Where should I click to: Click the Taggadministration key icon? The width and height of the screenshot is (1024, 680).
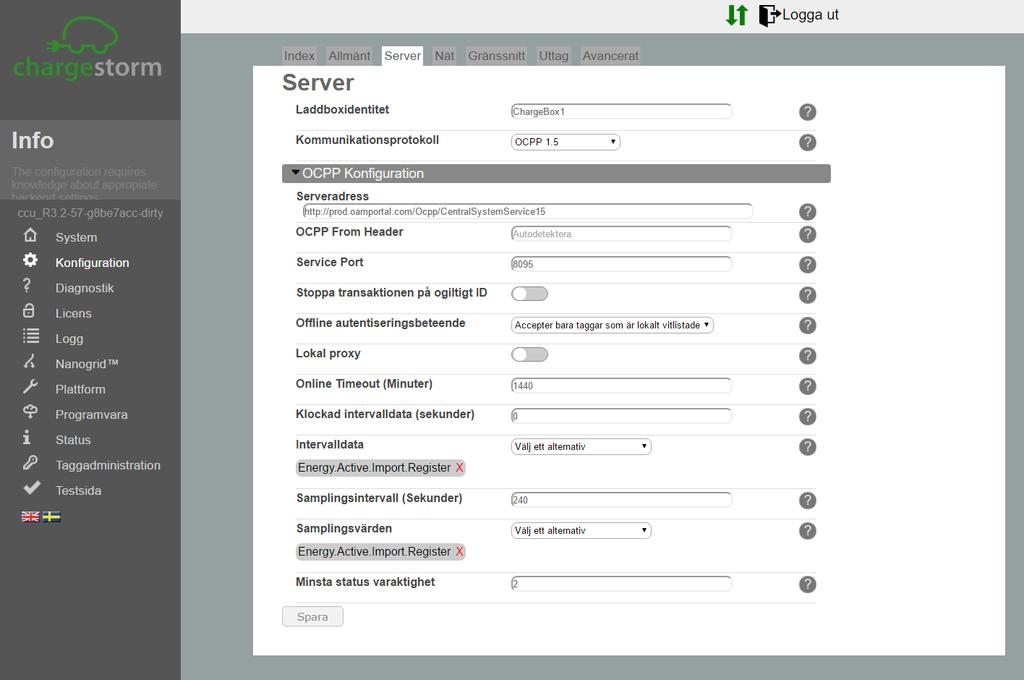tap(30, 462)
